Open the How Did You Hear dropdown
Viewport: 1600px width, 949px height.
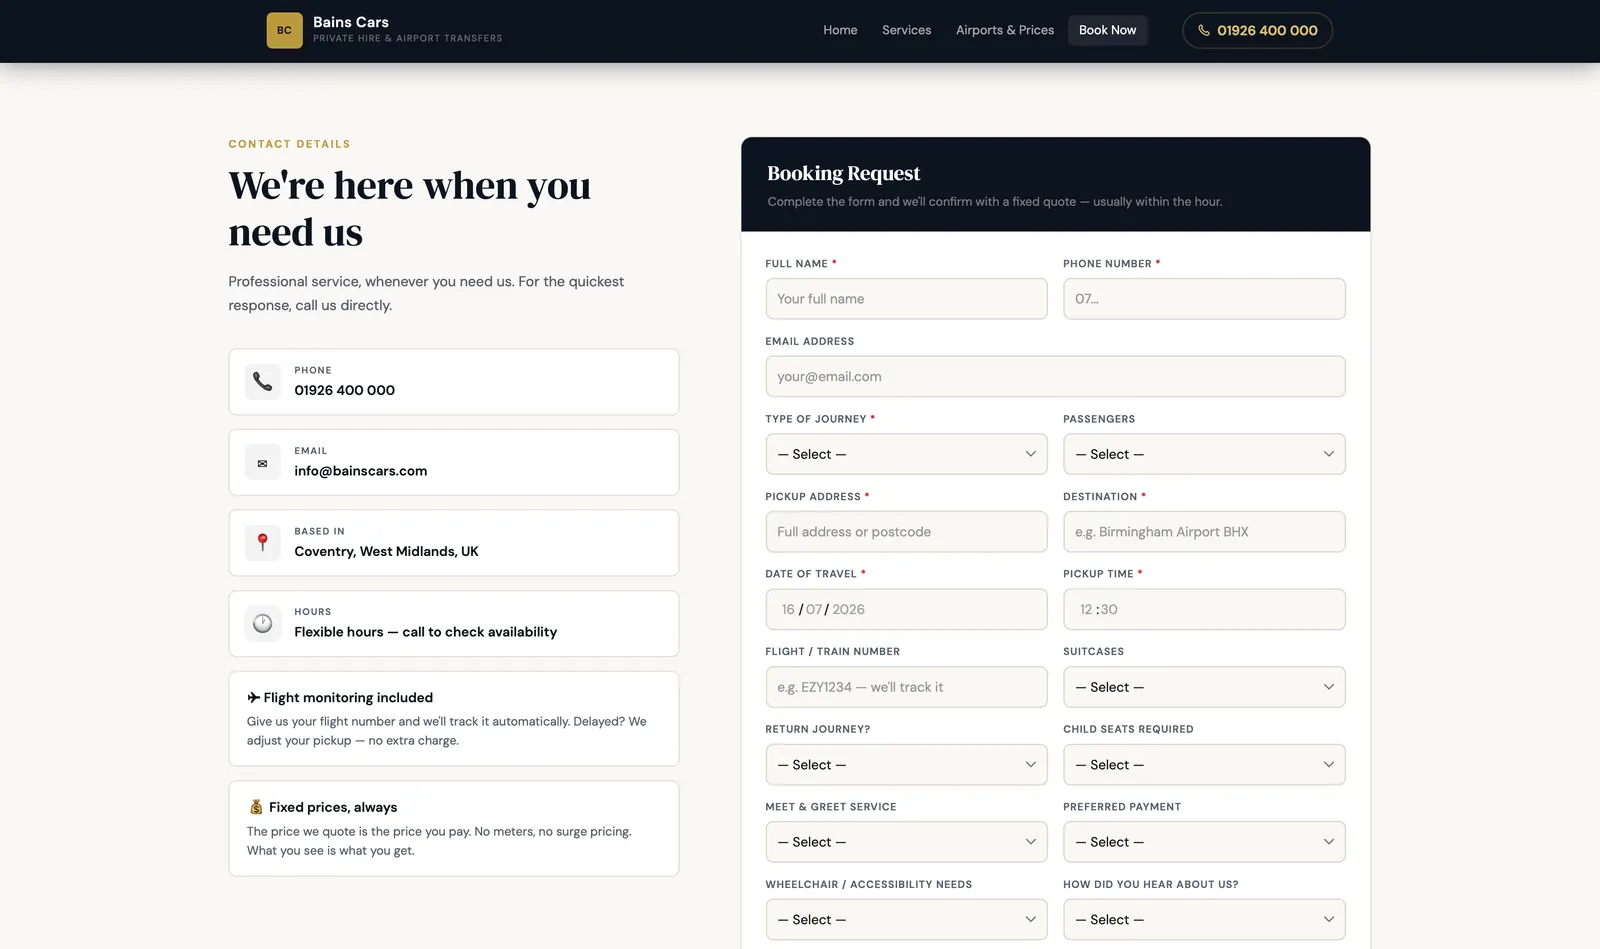tap(1204, 920)
